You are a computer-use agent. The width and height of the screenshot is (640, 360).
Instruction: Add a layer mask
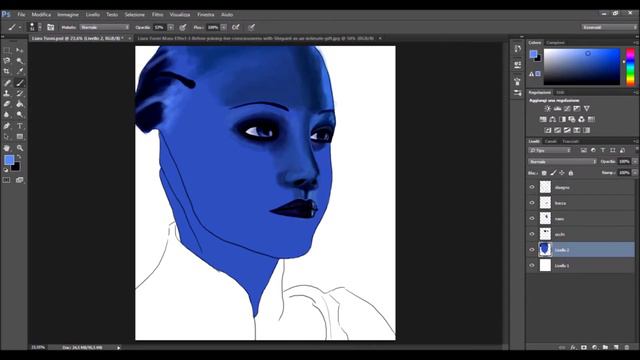[584, 347]
